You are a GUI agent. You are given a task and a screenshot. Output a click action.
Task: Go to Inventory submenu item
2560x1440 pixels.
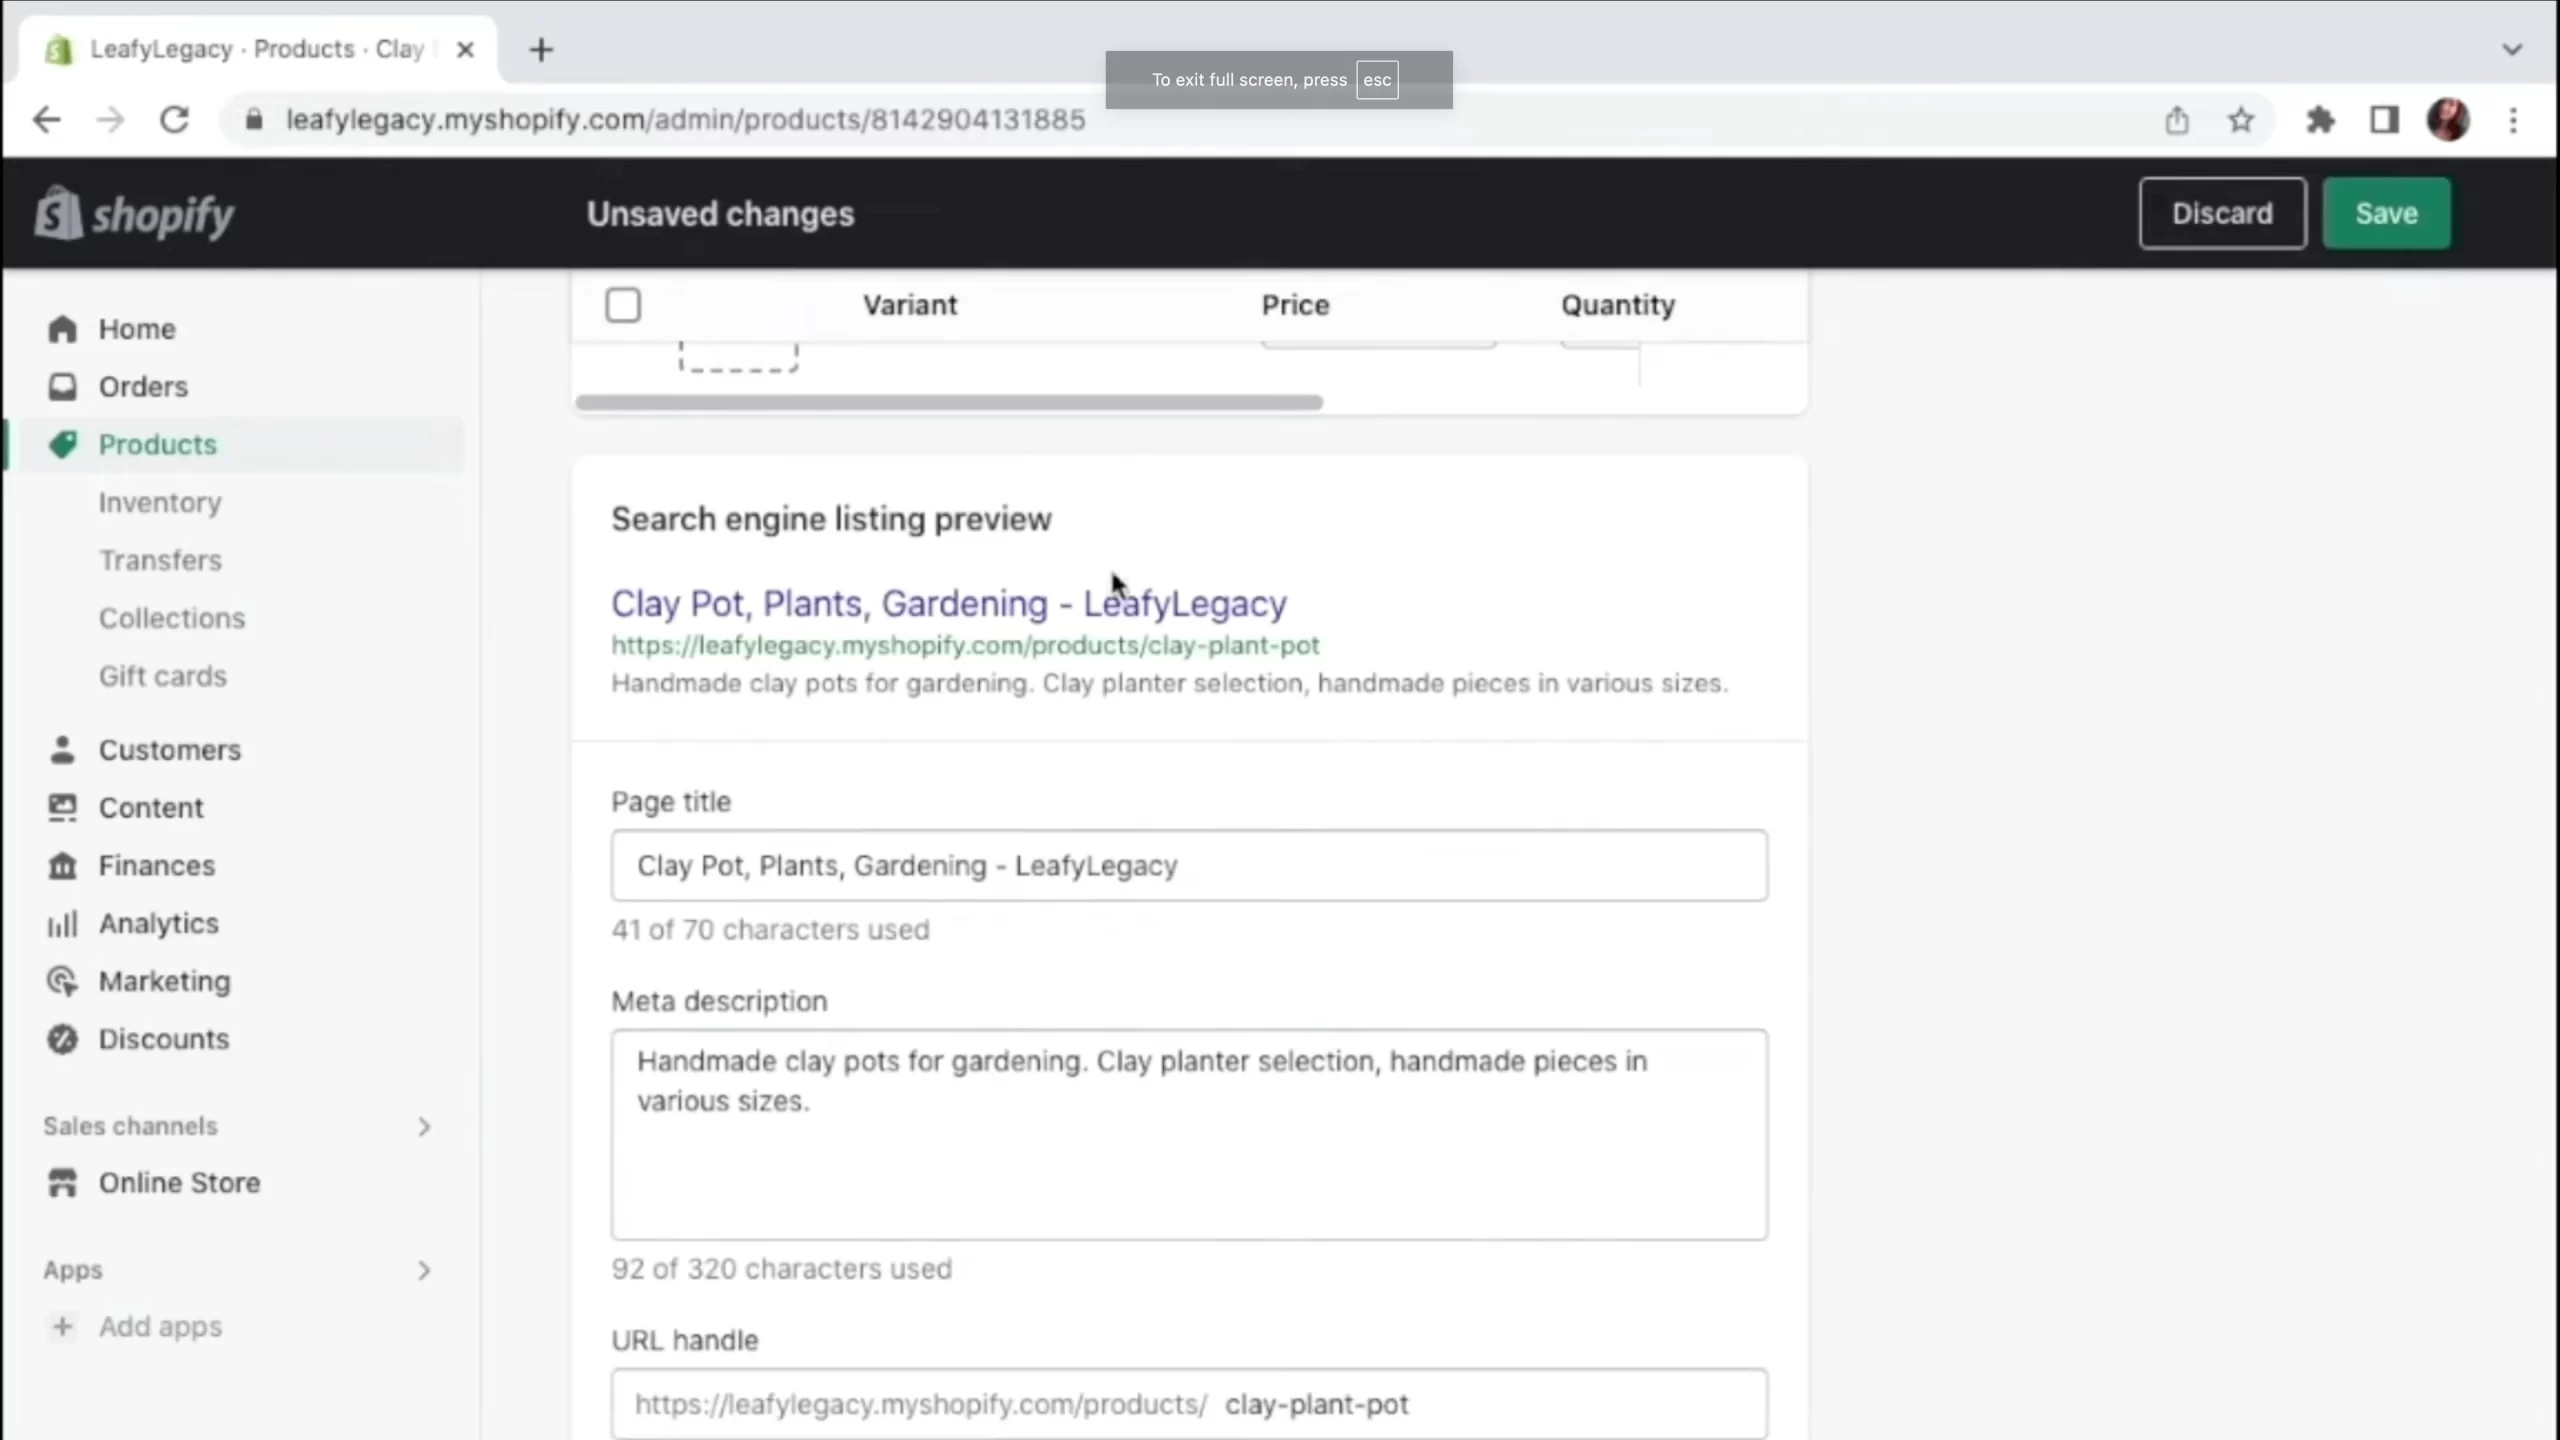point(160,503)
